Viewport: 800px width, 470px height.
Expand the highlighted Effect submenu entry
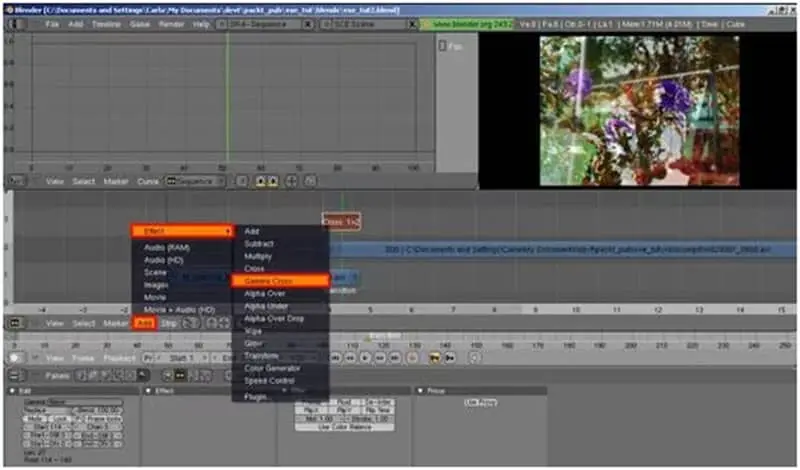pos(182,231)
